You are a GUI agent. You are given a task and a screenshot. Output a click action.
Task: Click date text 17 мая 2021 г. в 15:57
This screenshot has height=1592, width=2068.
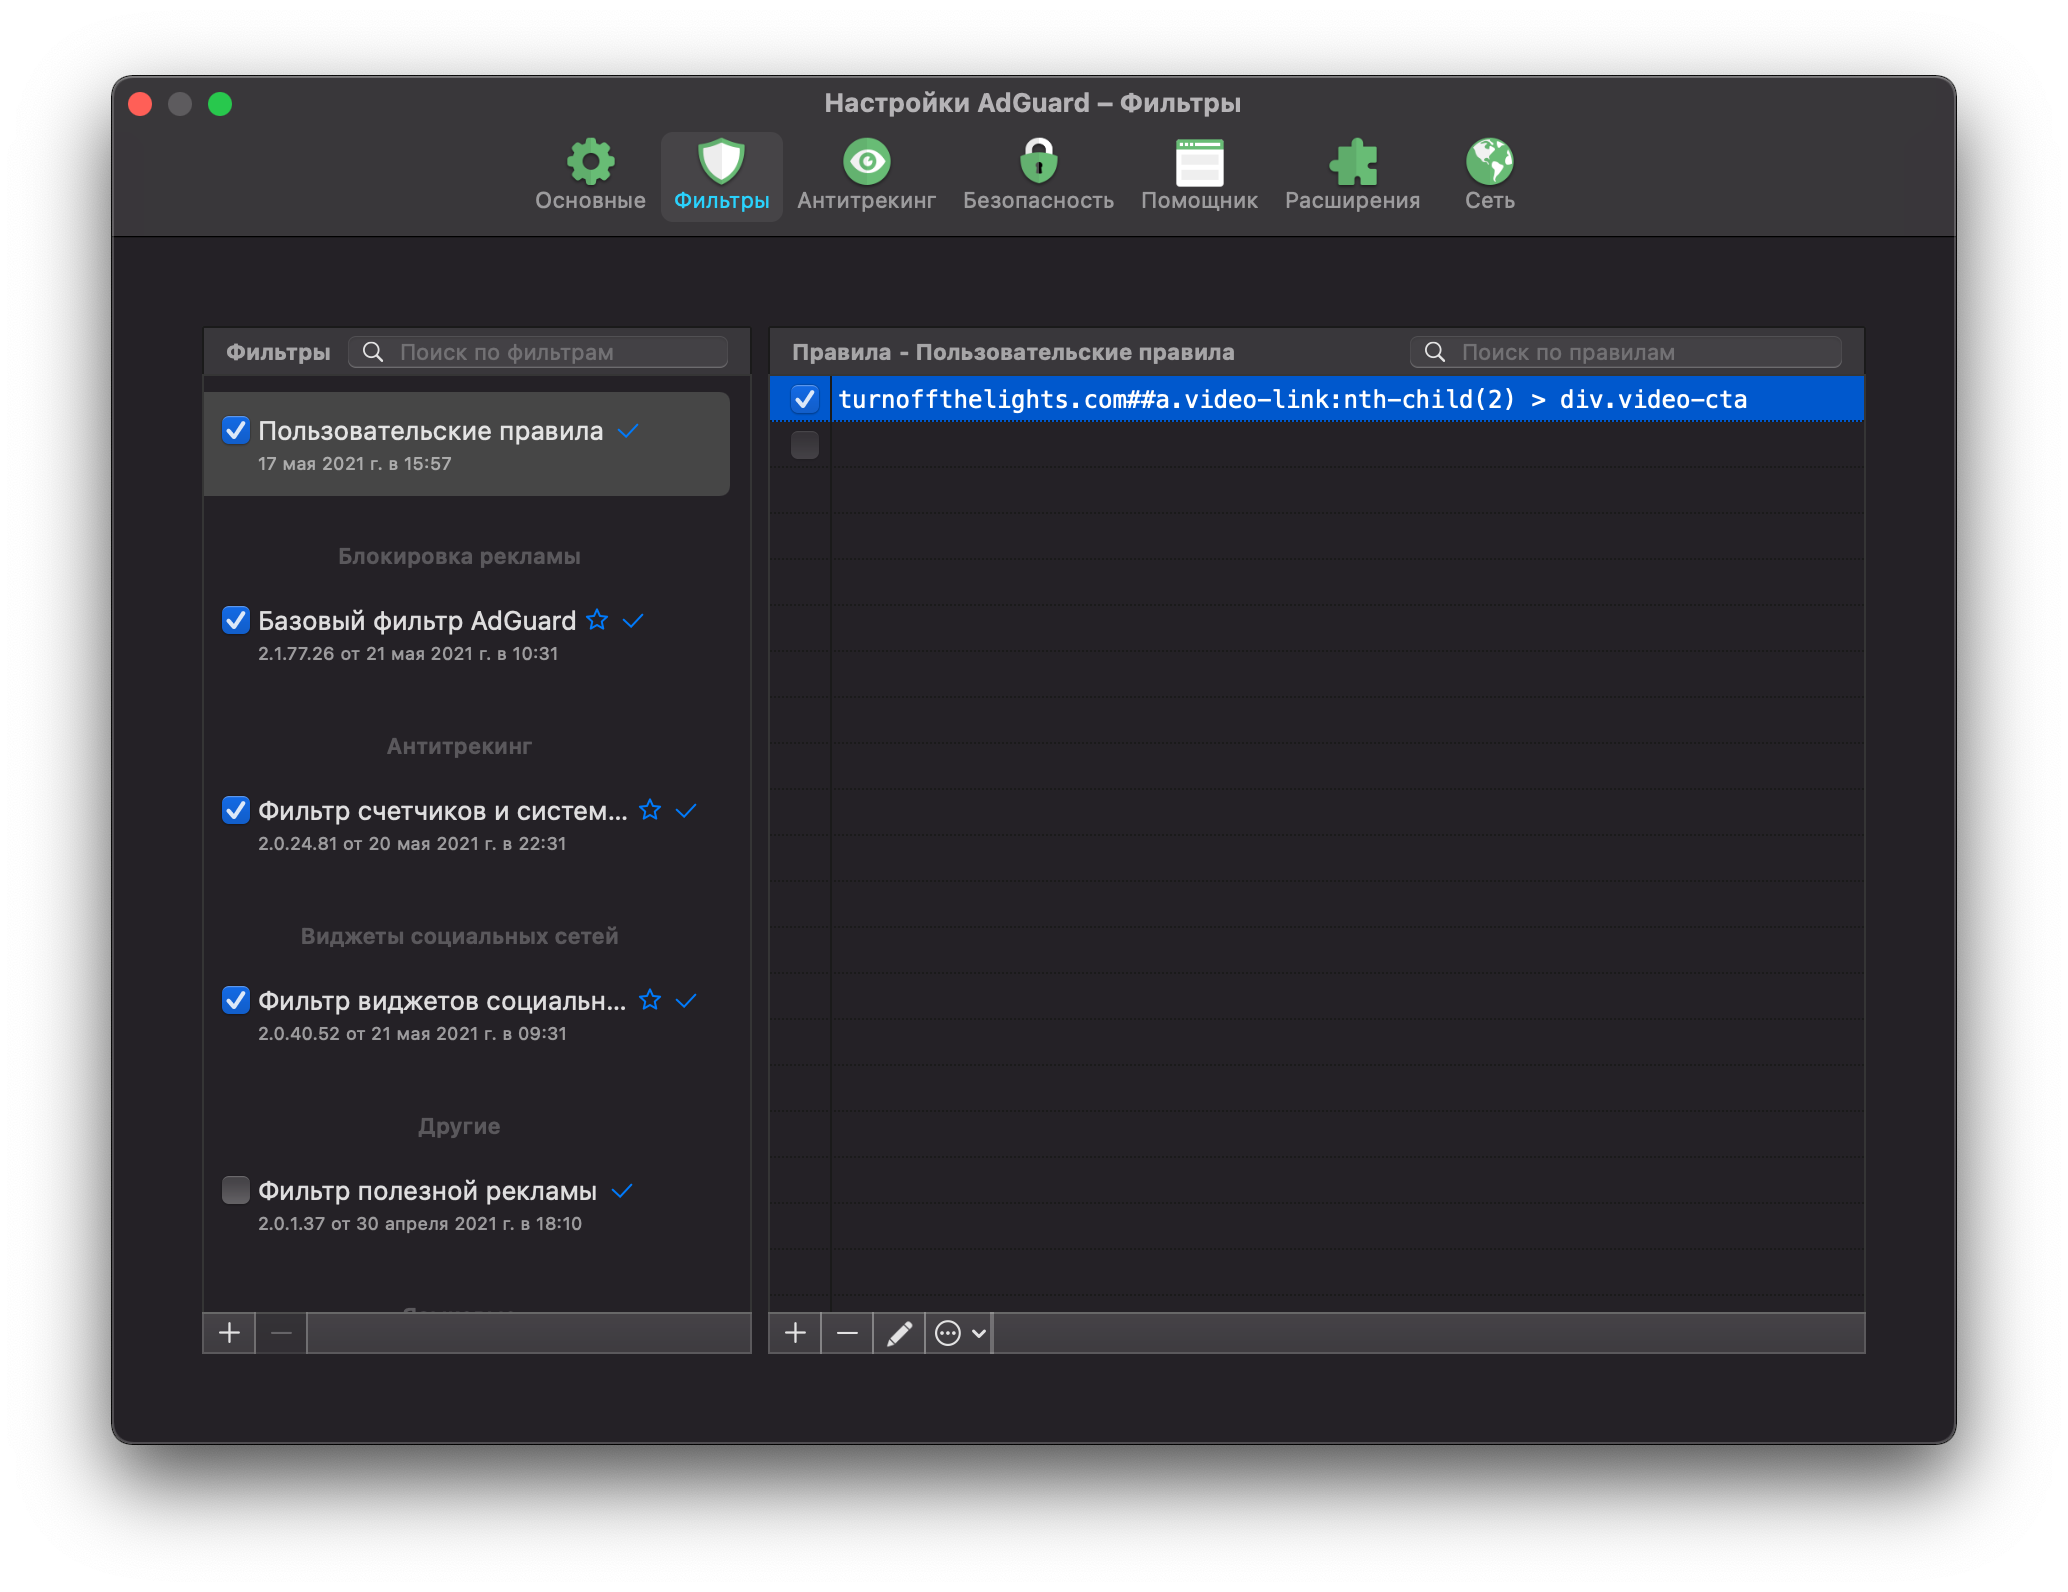[355, 464]
